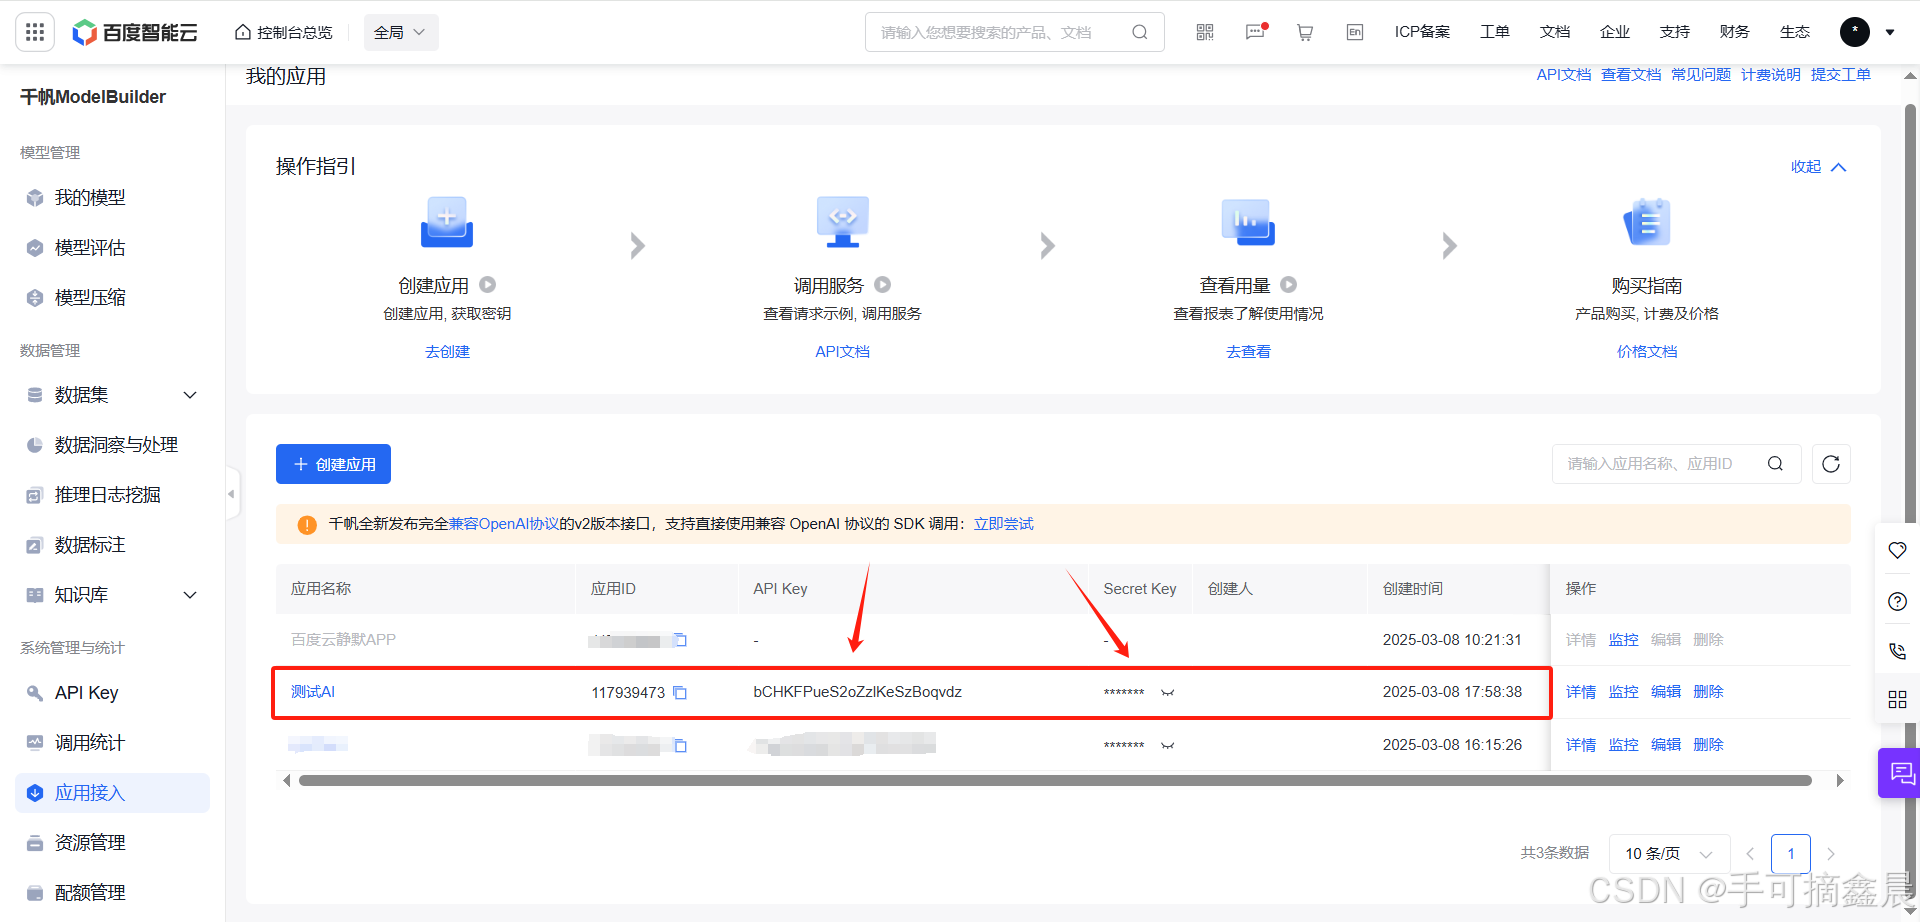Click the blue 创建应用 button
Viewport: 1920px width, 922px height.
(x=333, y=464)
